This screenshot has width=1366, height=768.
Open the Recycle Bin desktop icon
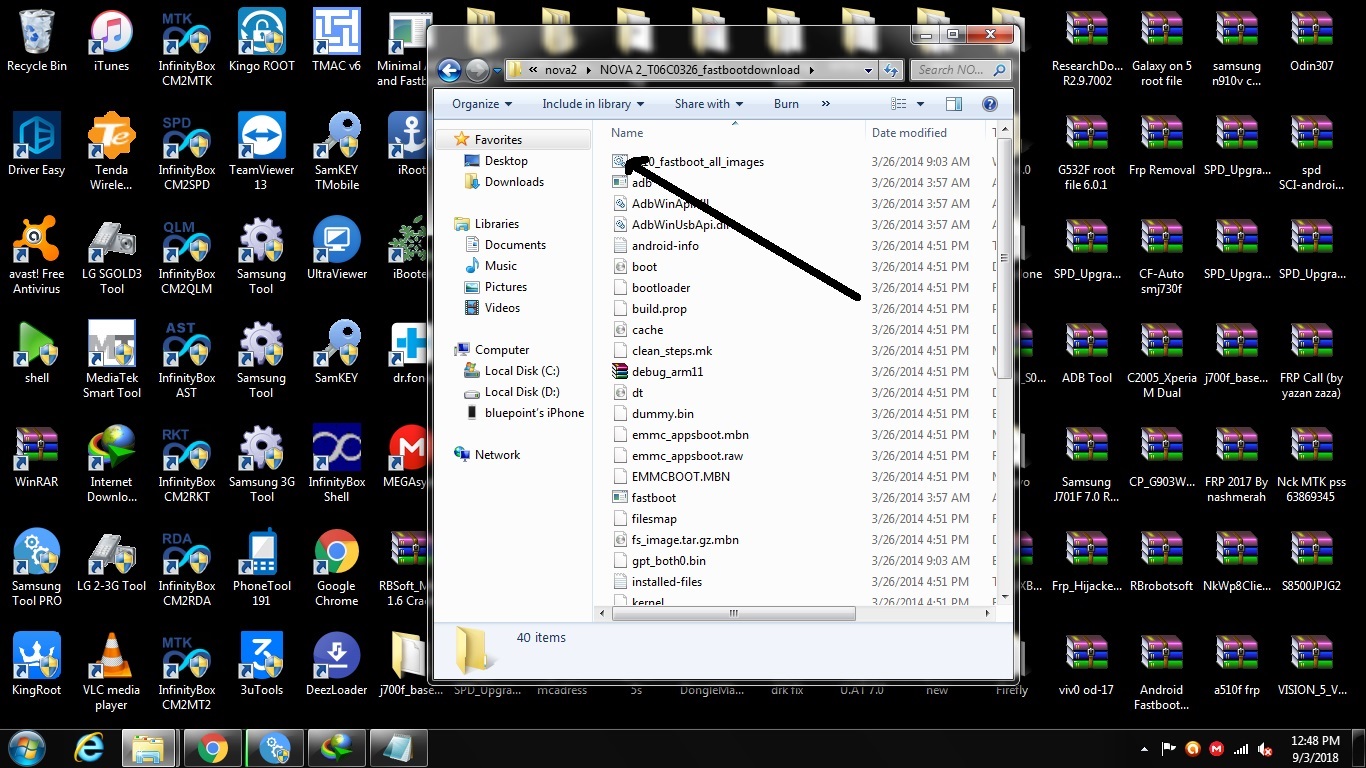click(37, 41)
